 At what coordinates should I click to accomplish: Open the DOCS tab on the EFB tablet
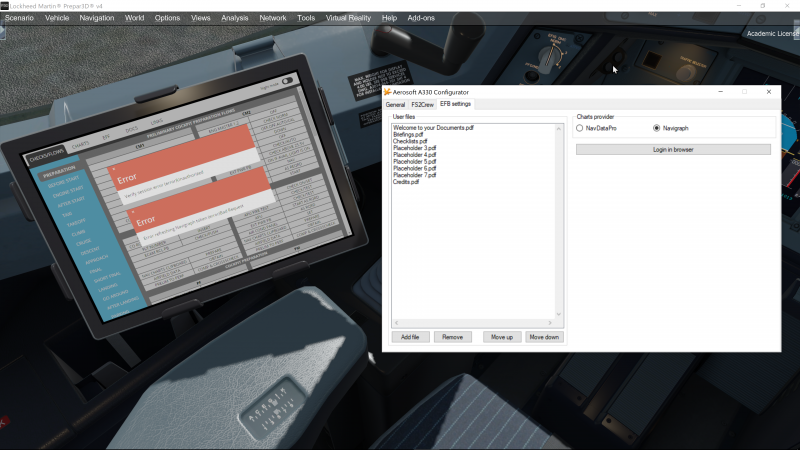click(132, 130)
